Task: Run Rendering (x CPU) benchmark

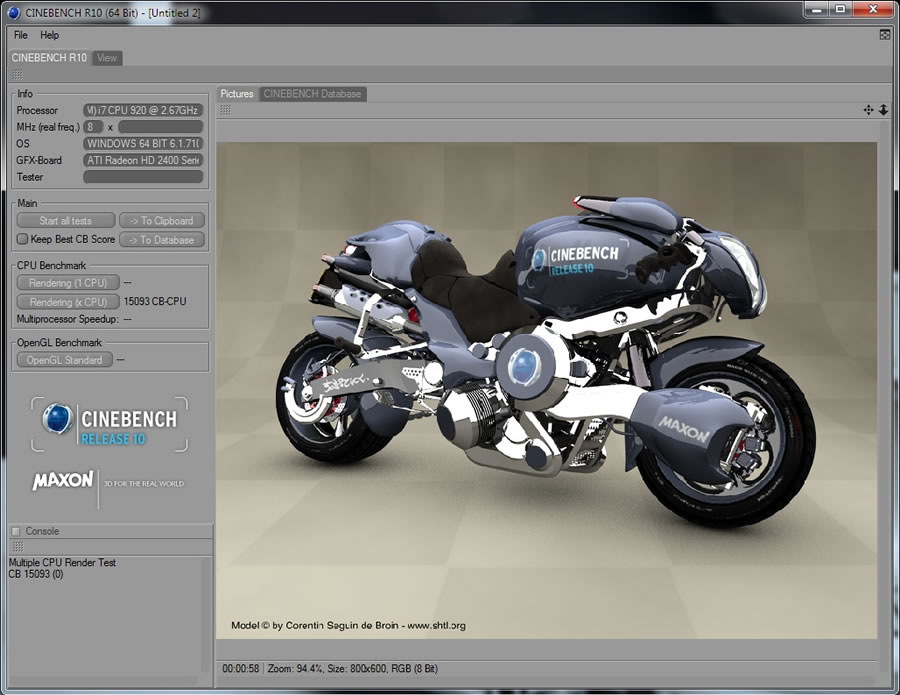Action: coord(68,302)
